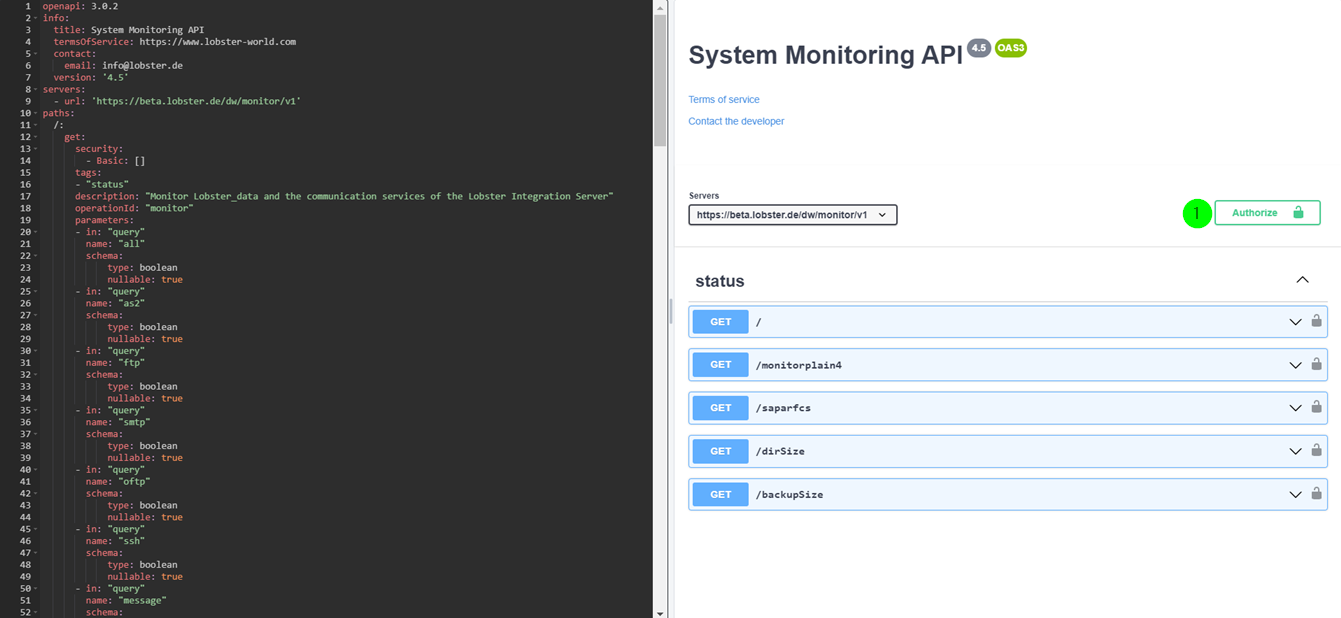Fold the query parameter at line 35

coord(36,410)
